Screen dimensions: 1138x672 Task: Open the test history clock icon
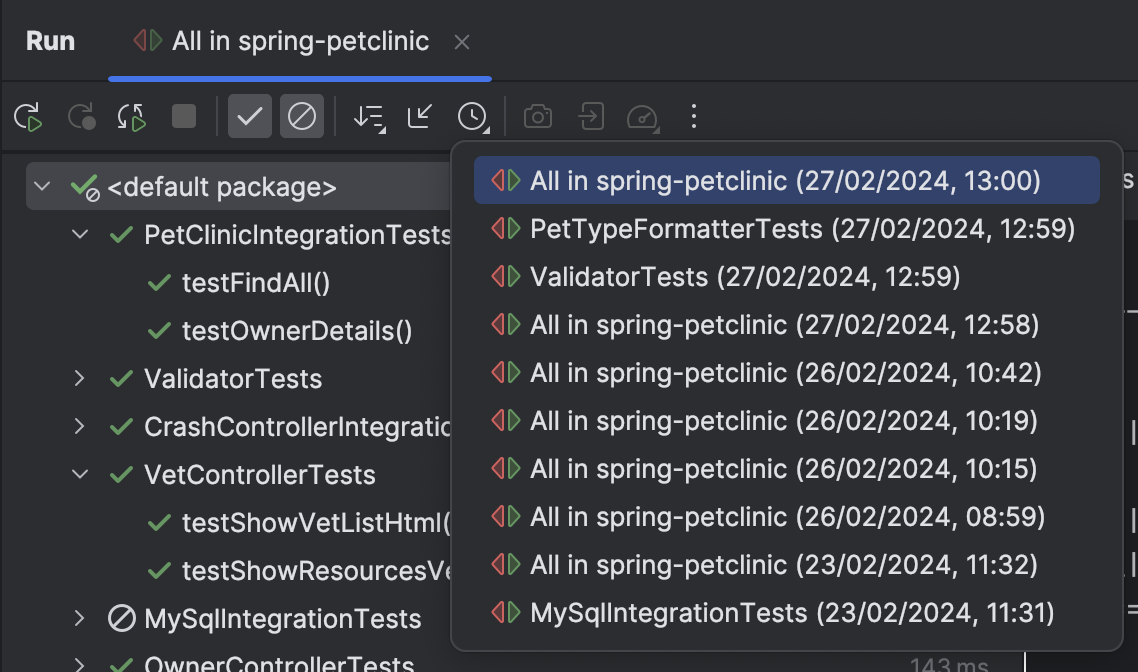pos(471,116)
